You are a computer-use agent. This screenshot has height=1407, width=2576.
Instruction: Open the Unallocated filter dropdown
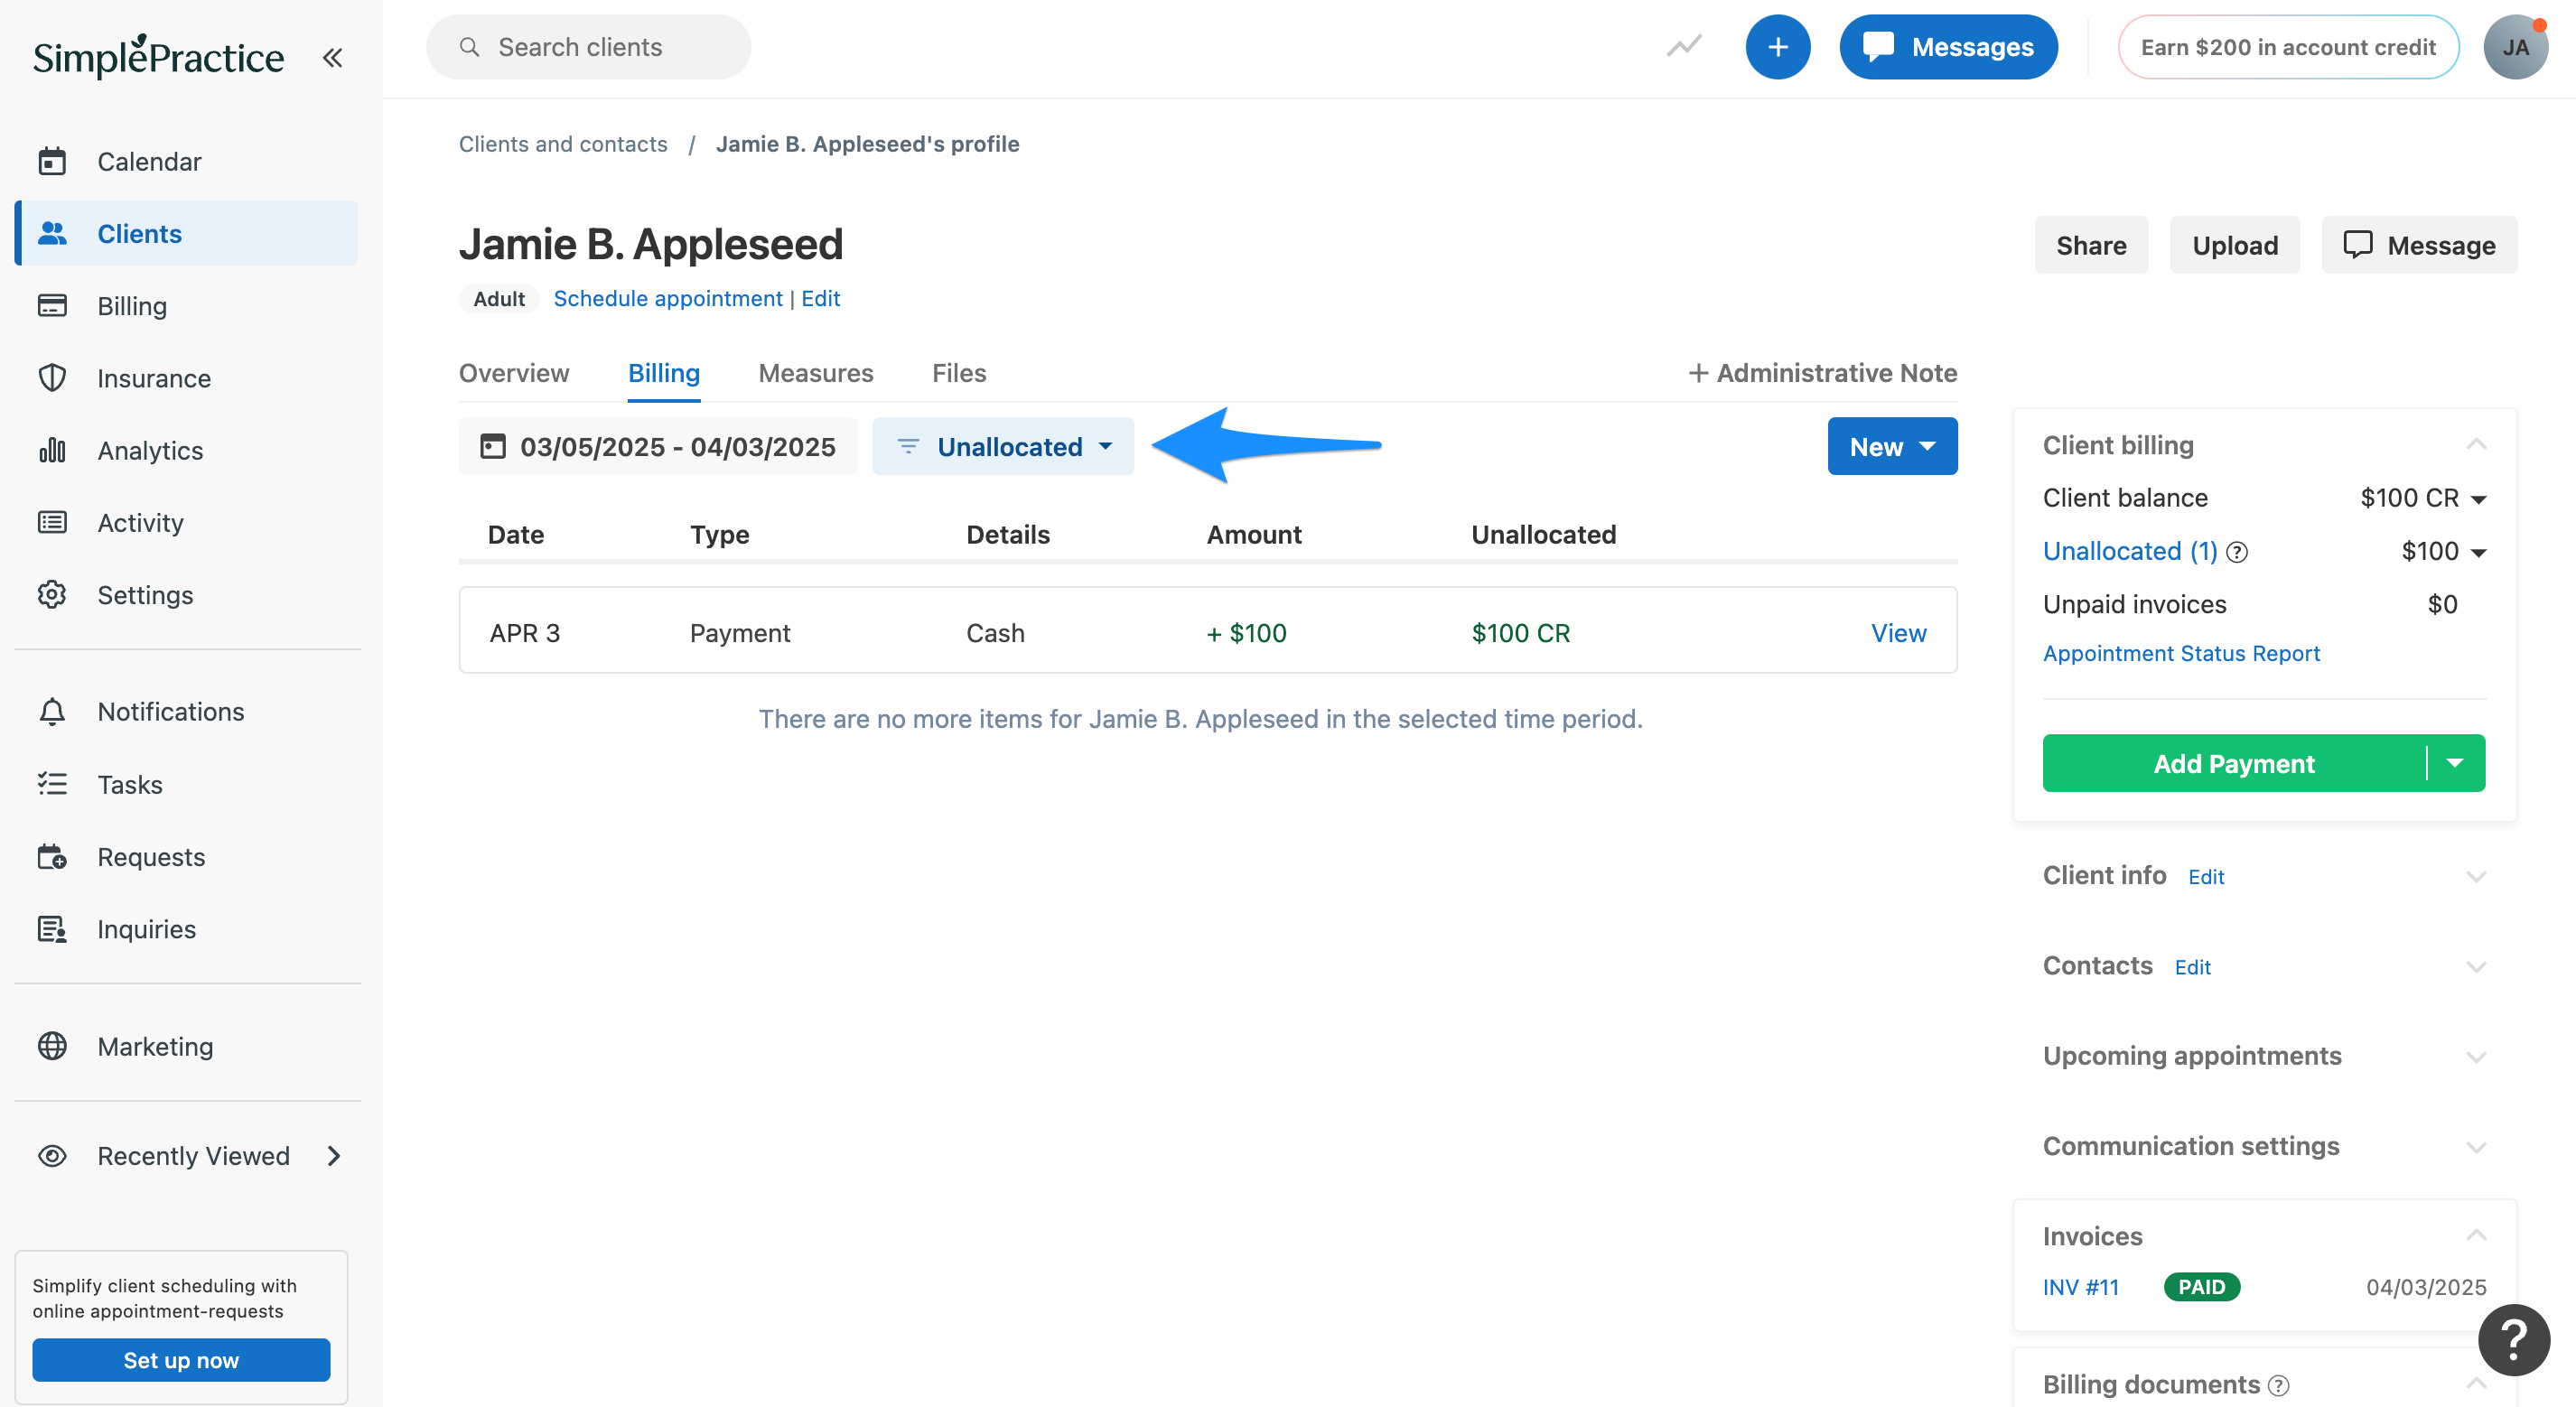1003,446
